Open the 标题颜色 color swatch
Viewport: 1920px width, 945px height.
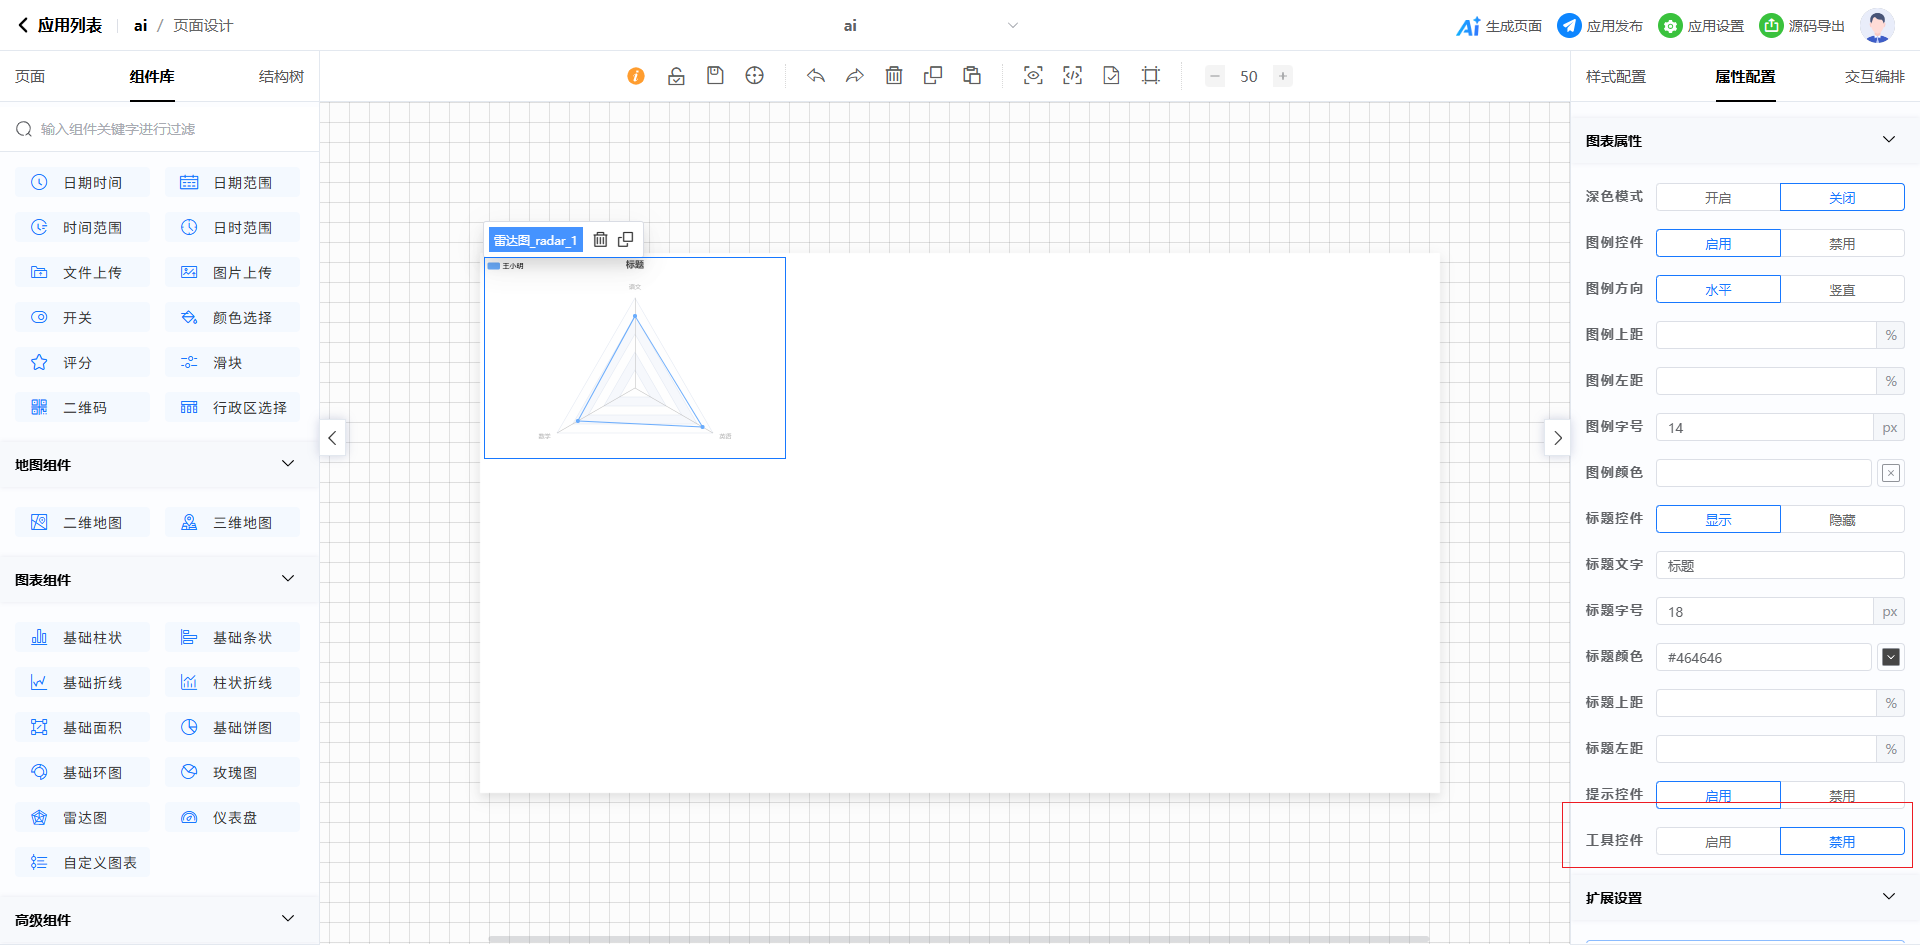coord(1890,657)
